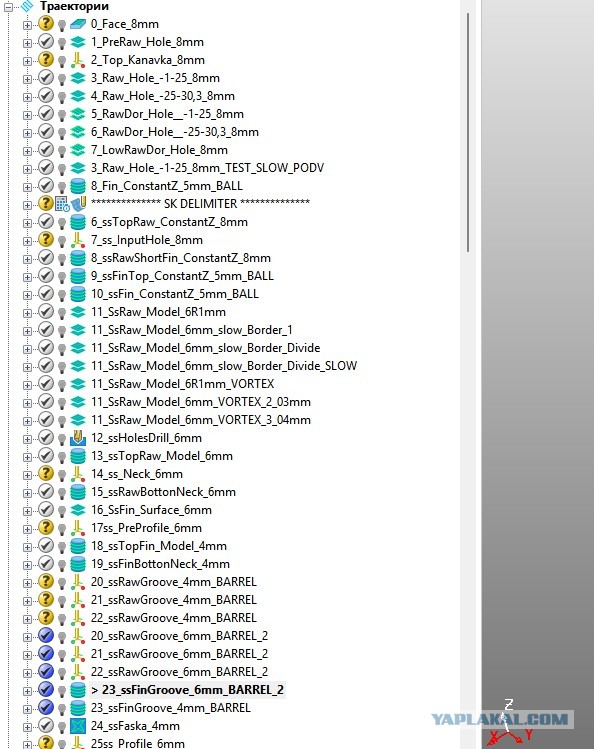This screenshot has width=594, height=749.
Task: Click the status question mark of 0_Face_8mm
Action: (46, 23)
